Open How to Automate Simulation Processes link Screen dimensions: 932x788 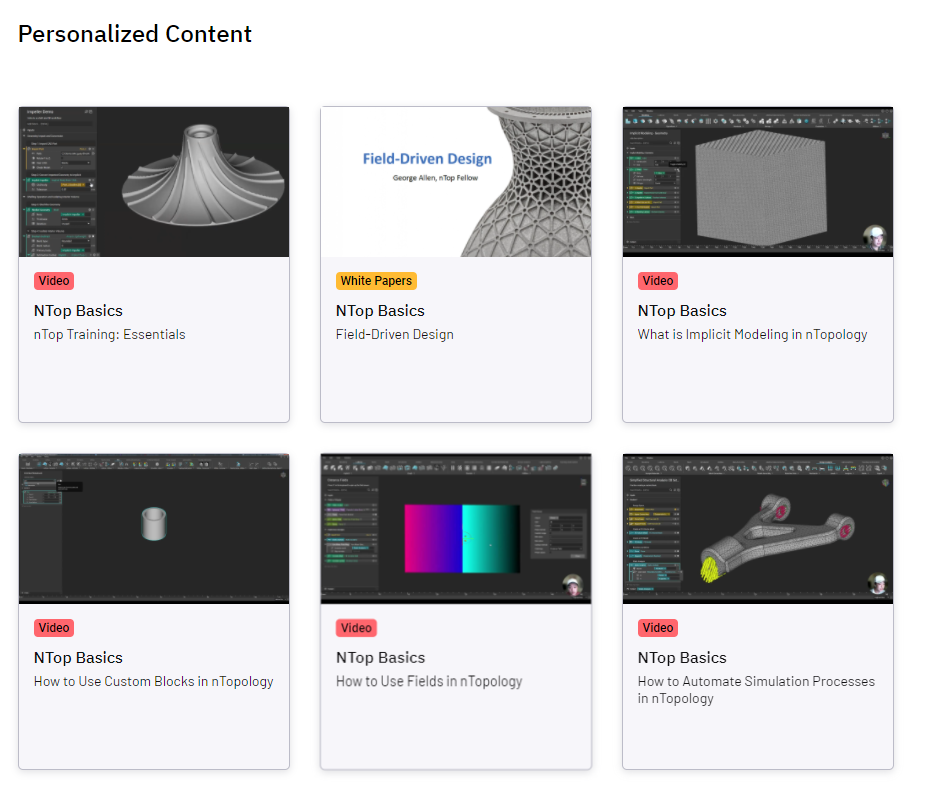(756, 690)
